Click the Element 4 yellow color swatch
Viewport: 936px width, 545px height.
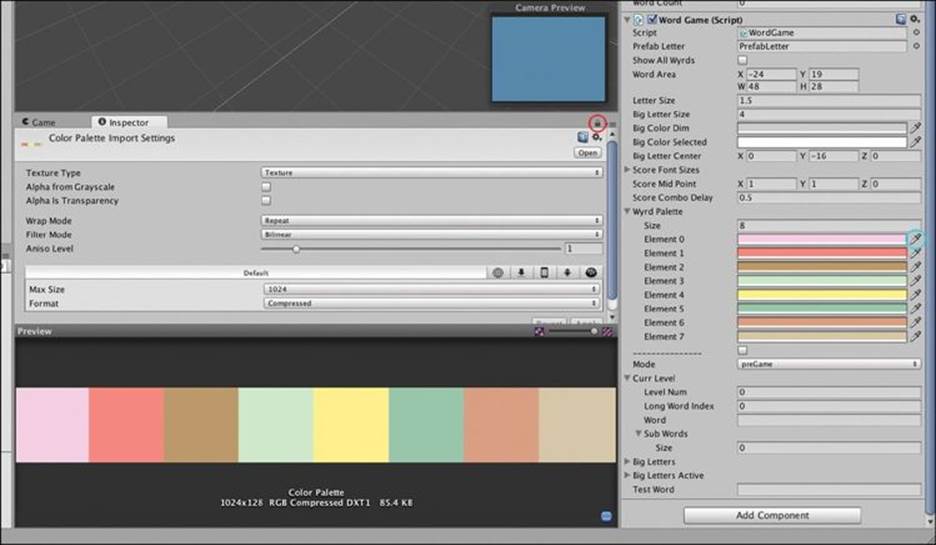click(822, 295)
